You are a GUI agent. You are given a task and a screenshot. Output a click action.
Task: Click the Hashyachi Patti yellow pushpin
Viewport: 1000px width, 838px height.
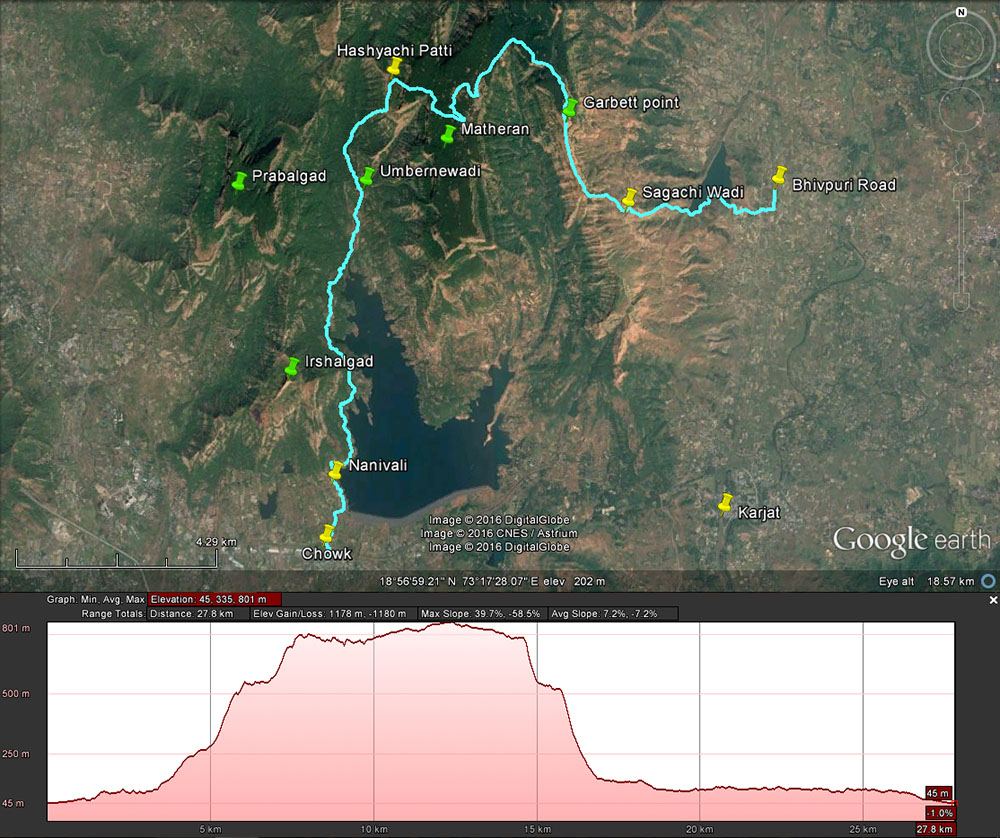tap(395, 66)
